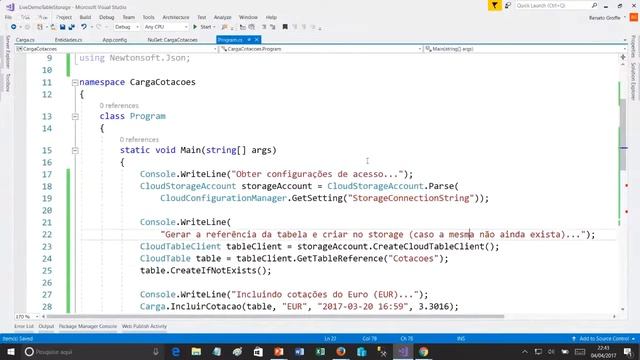This screenshot has height=360, width=640.
Task: Click the Save toolbar icon
Action: [62, 27]
